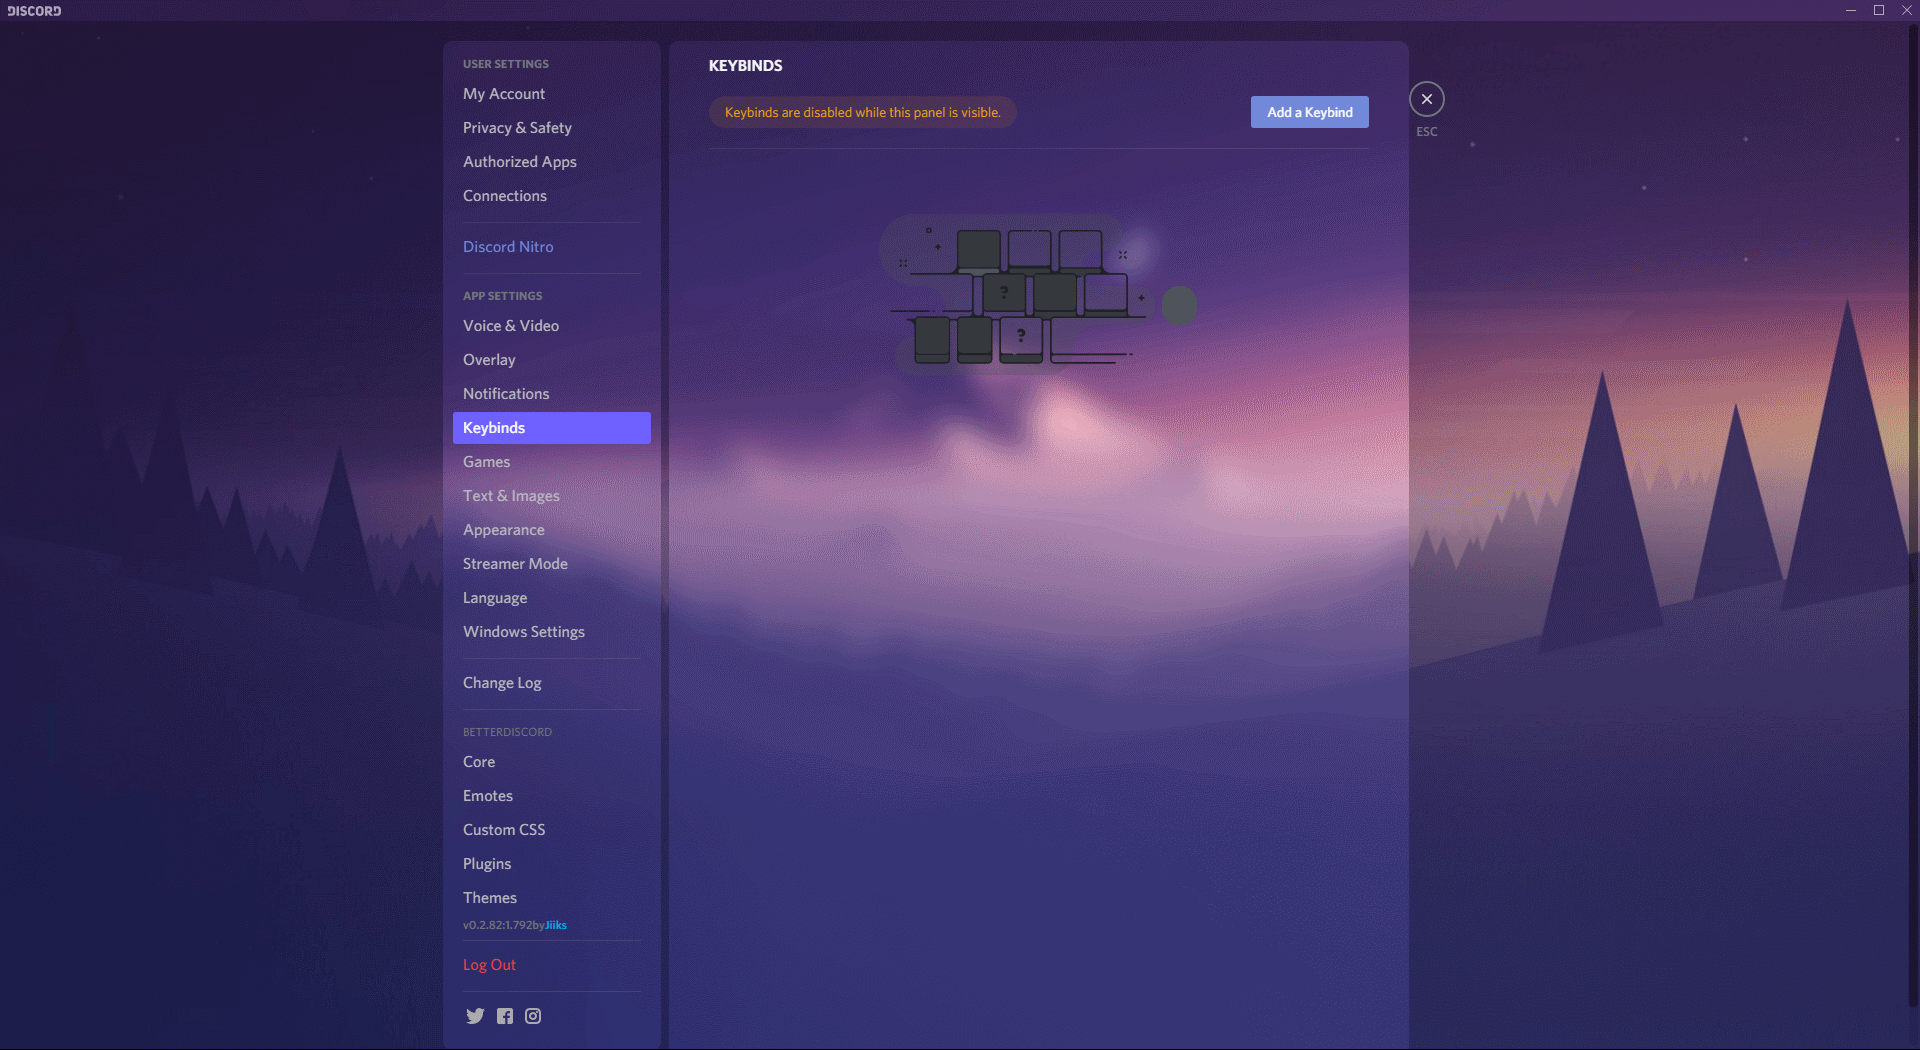Open Discord Nitro page
The image size is (1920, 1050).
coord(552,247)
